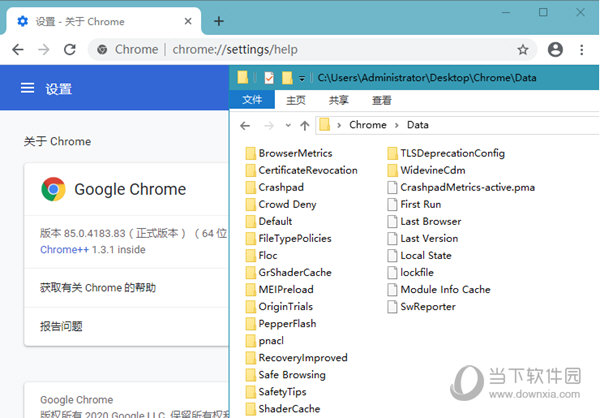Expand the chevron between Chrome and Data
600x418 pixels.
(x=396, y=125)
